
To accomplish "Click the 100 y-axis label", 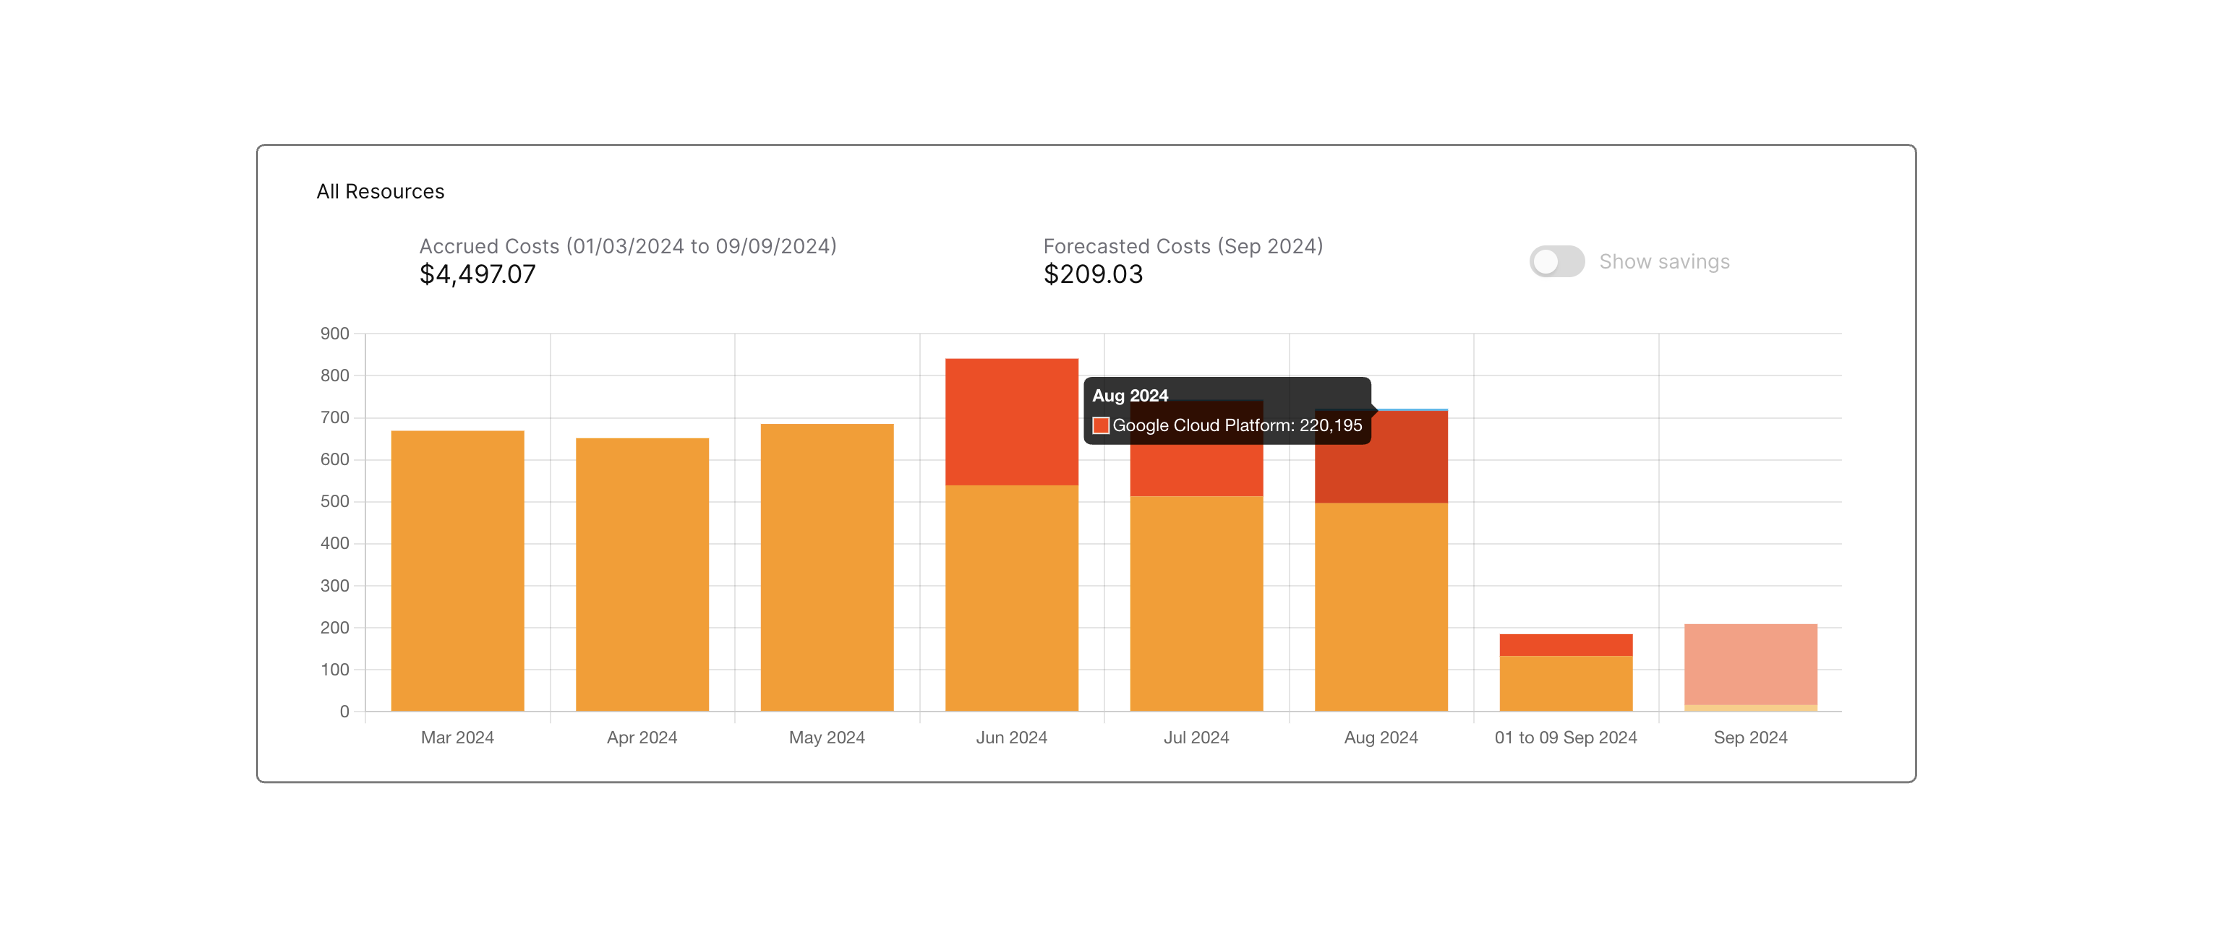I will pyautogui.click(x=335, y=670).
